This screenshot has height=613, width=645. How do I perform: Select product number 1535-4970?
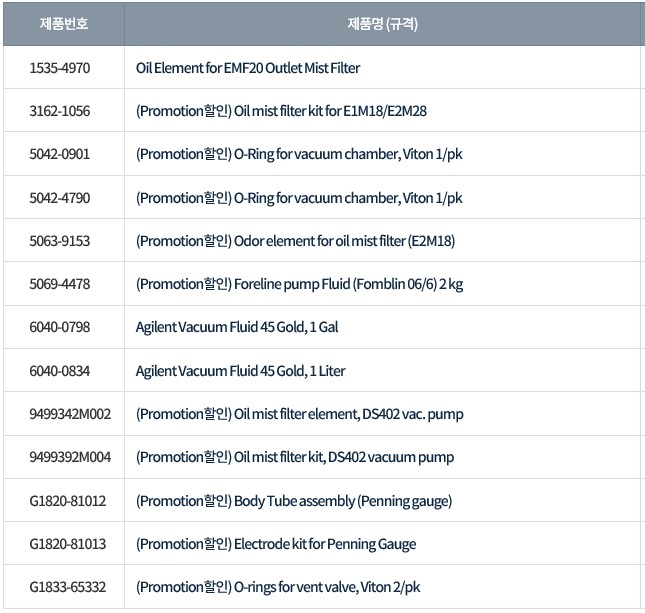click(x=60, y=68)
